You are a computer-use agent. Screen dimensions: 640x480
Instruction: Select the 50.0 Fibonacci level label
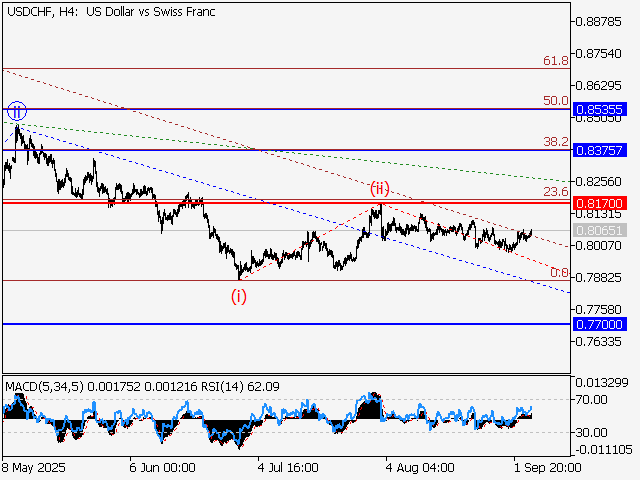(x=556, y=101)
